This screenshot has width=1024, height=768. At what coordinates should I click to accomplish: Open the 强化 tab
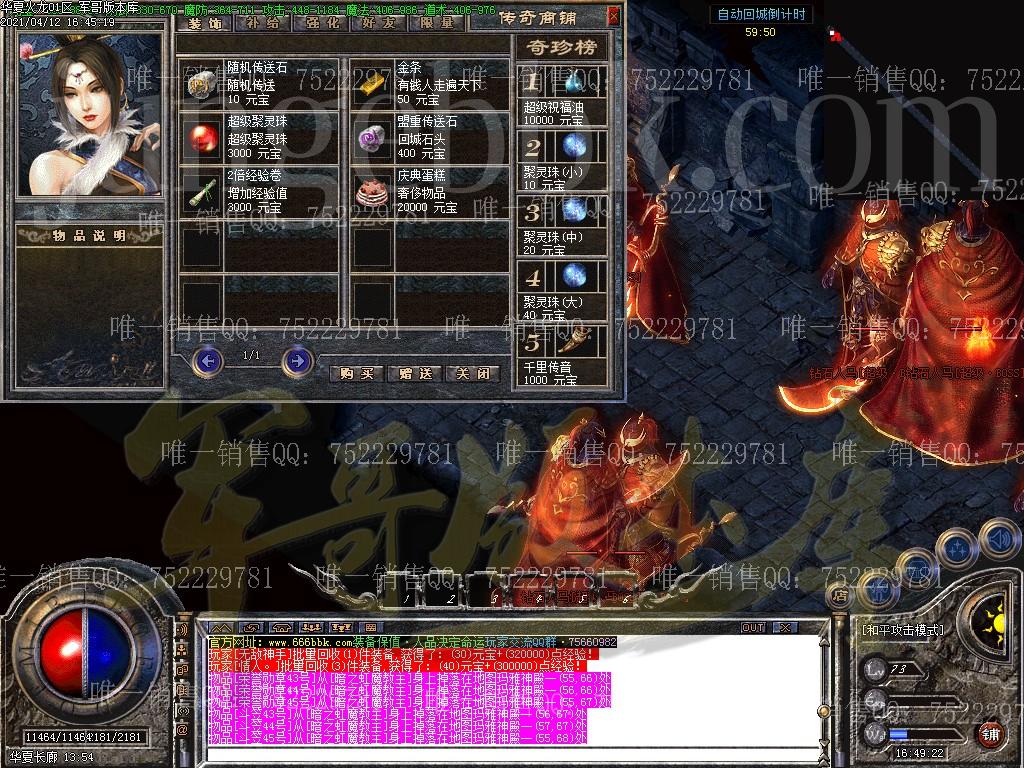[x=322, y=22]
